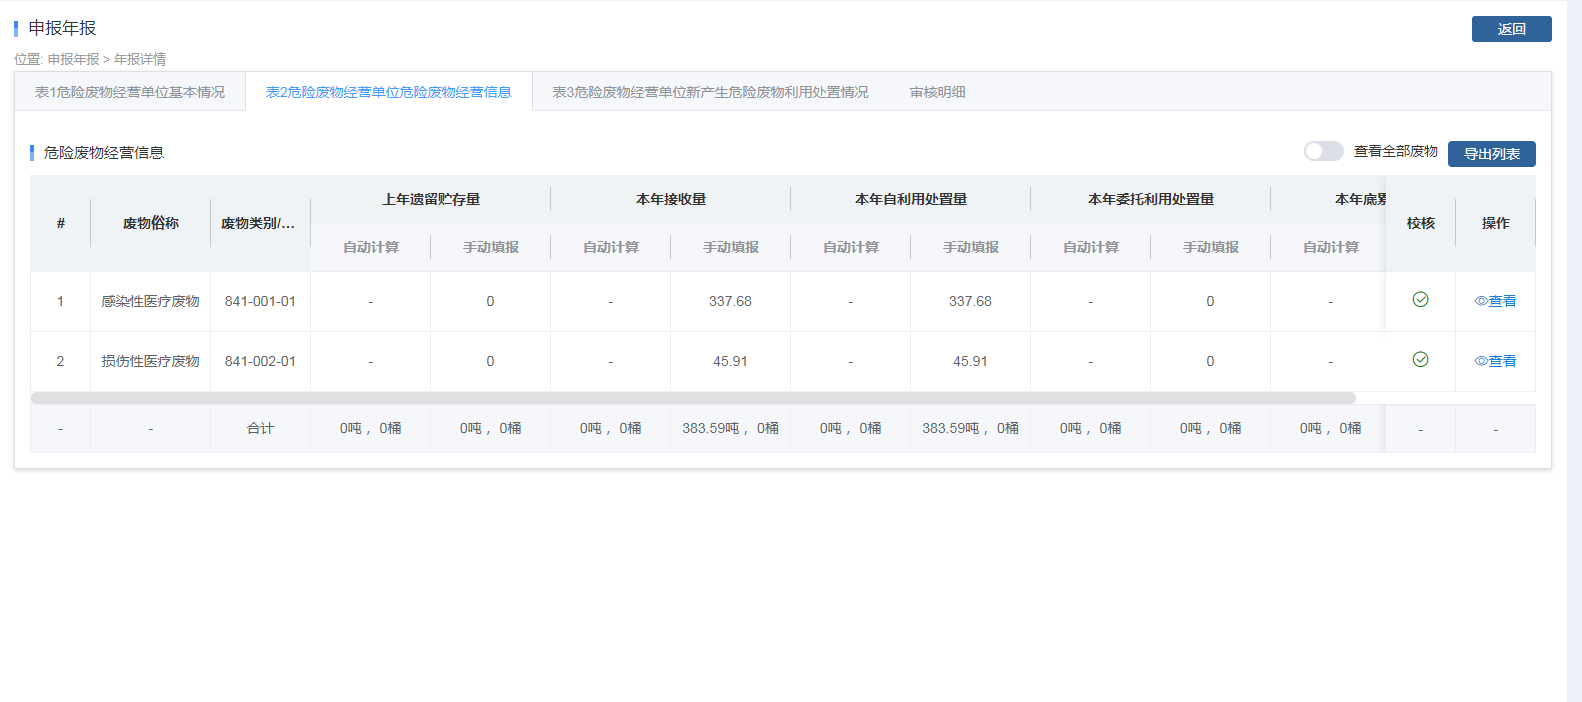The height and width of the screenshot is (702, 1582).
Task: Click green check icon for row 2
Action: tap(1420, 360)
